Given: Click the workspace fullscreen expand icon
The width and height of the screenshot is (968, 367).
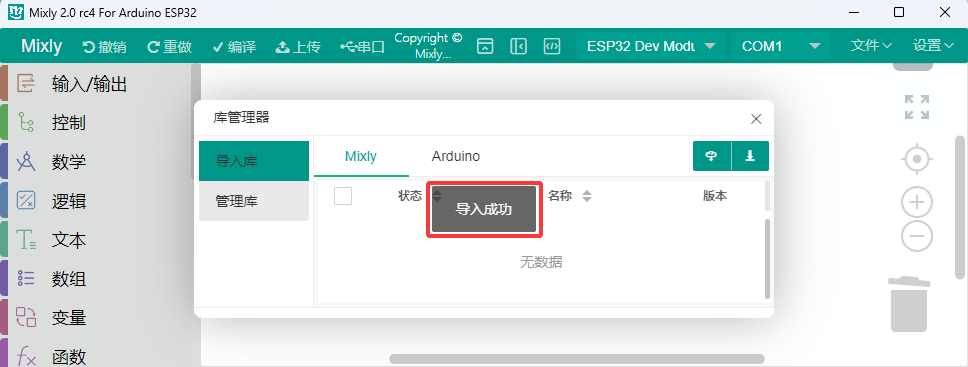Looking at the screenshot, I should pyautogui.click(x=917, y=107).
